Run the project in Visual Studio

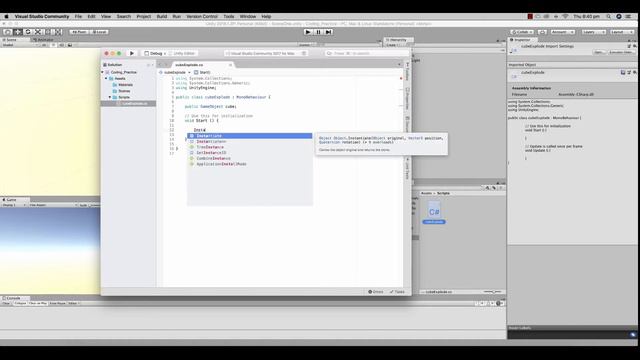[131, 53]
